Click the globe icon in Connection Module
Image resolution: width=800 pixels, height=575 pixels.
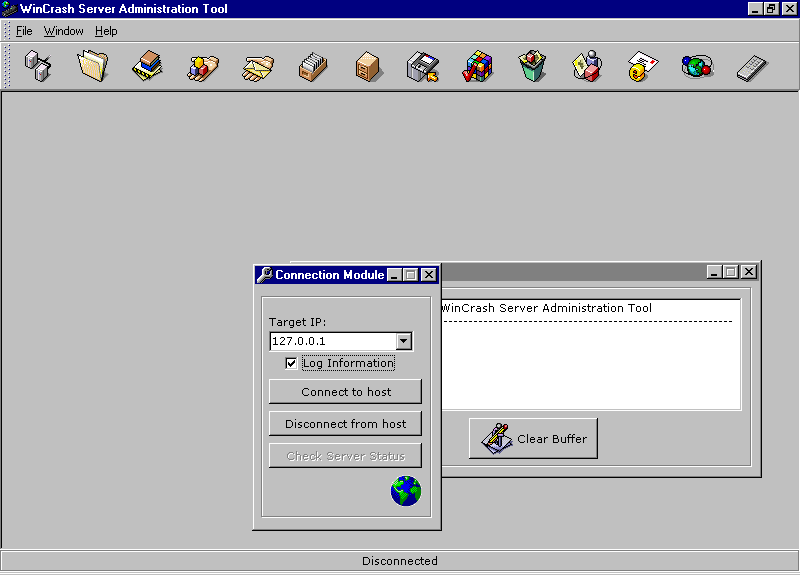point(405,491)
